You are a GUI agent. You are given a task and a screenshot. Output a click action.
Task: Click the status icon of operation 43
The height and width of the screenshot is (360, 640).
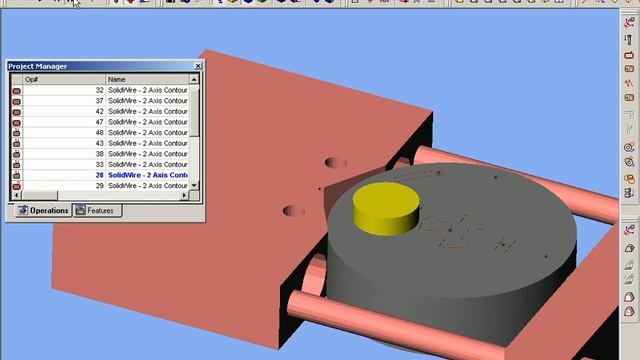(16, 143)
